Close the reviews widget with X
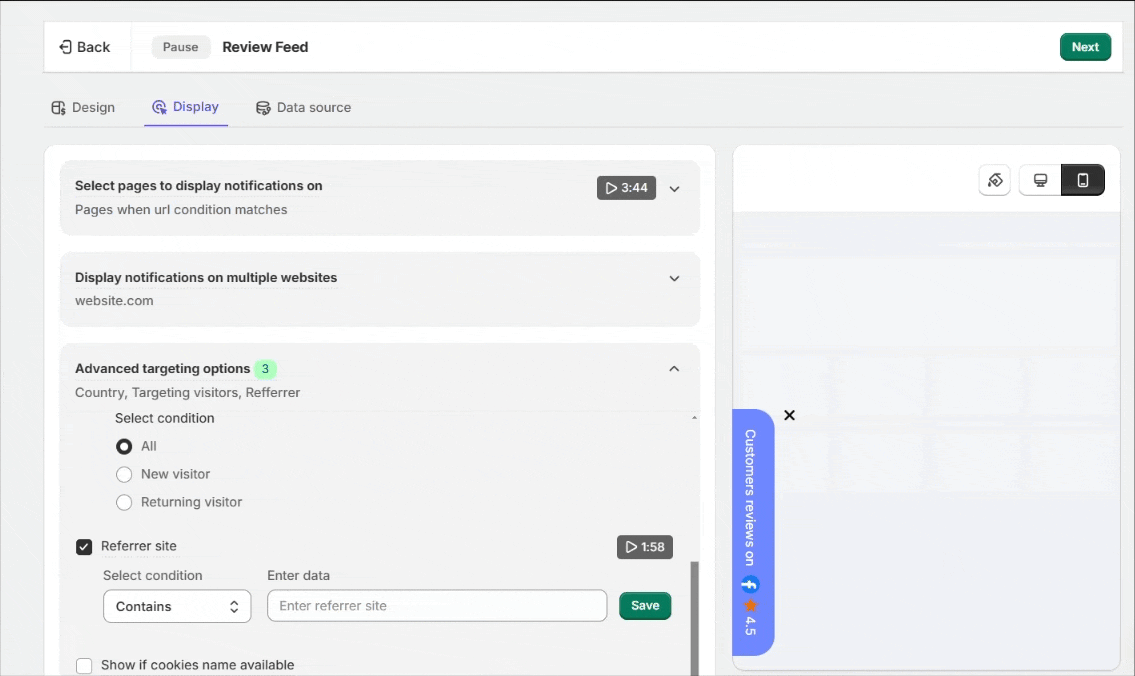This screenshot has width=1135, height=676. [789, 415]
